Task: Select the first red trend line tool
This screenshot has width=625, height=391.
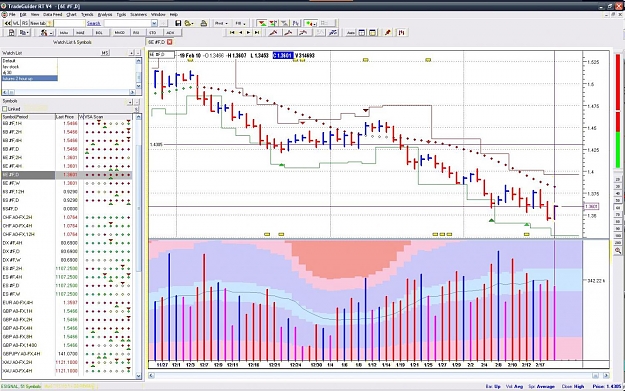Action: tap(273, 33)
